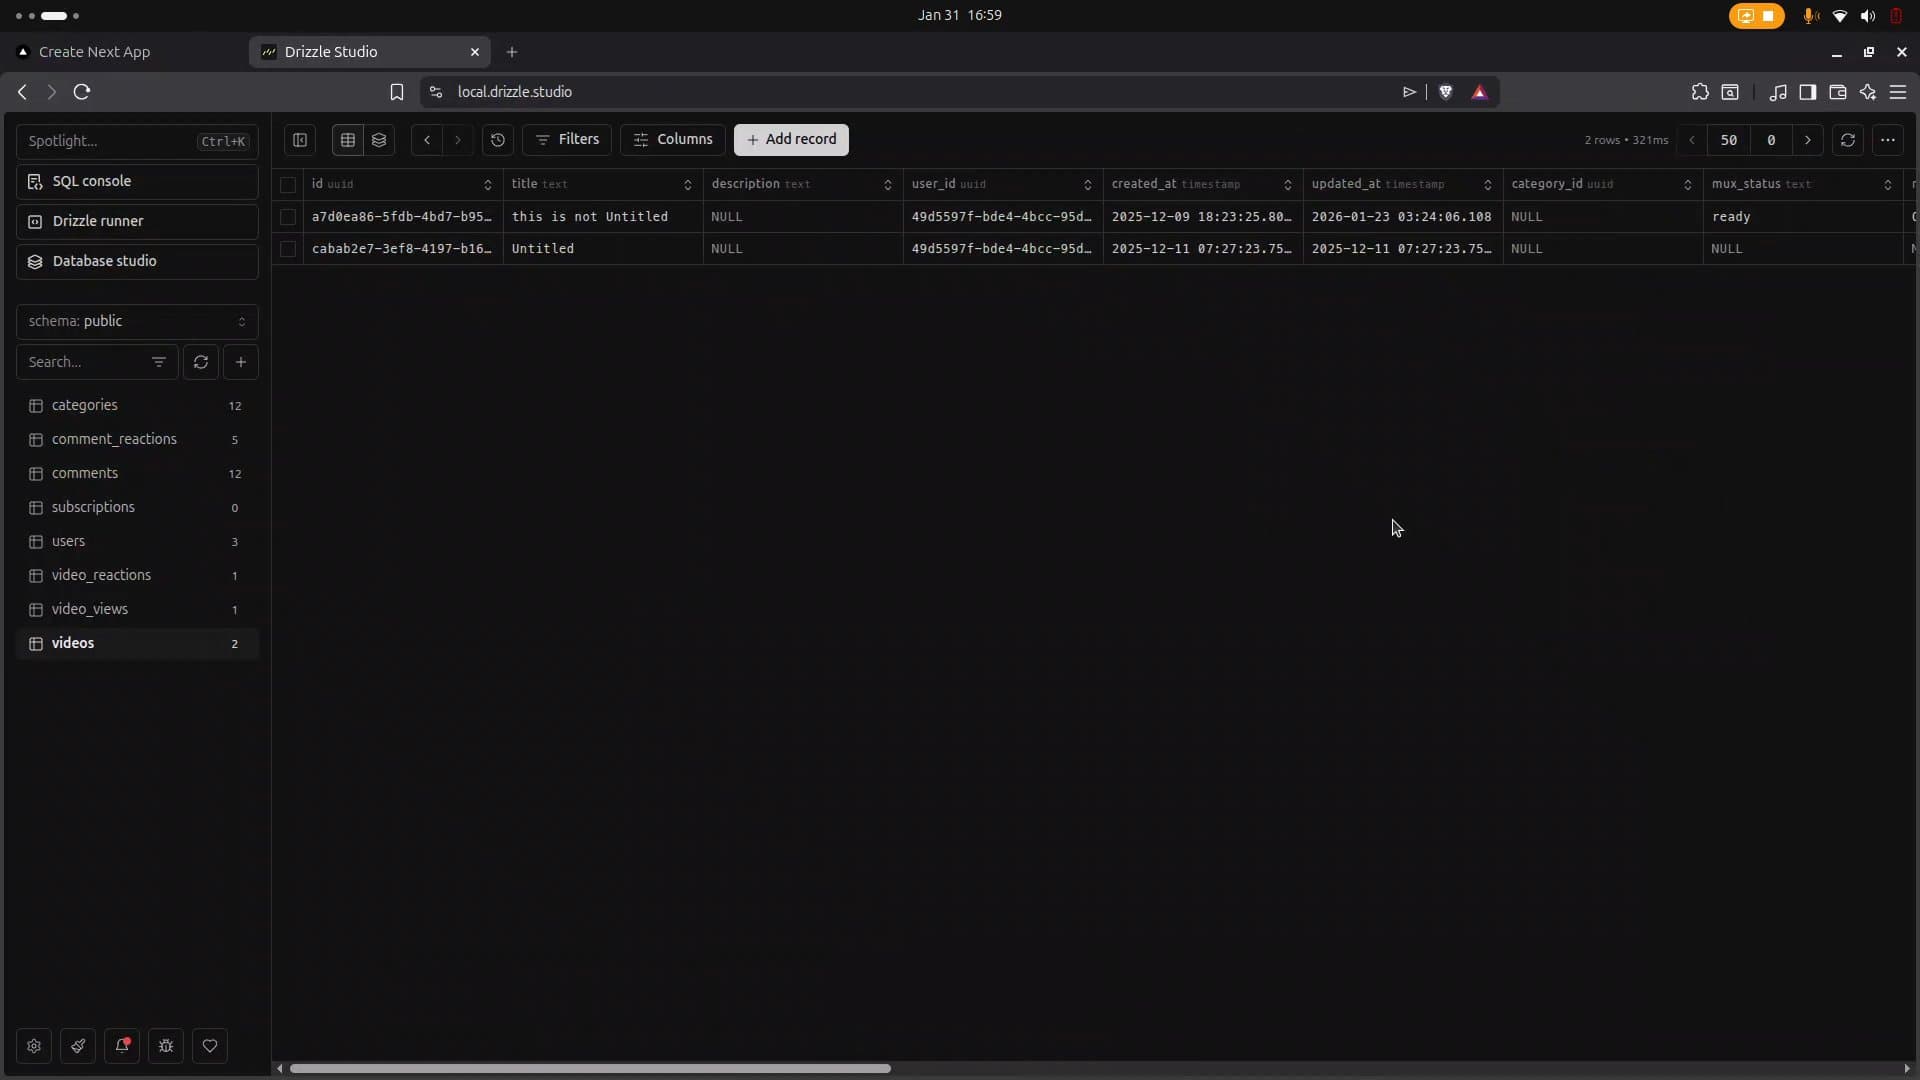Sort by the title column arrows
The width and height of the screenshot is (1920, 1080).
pos(687,185)
